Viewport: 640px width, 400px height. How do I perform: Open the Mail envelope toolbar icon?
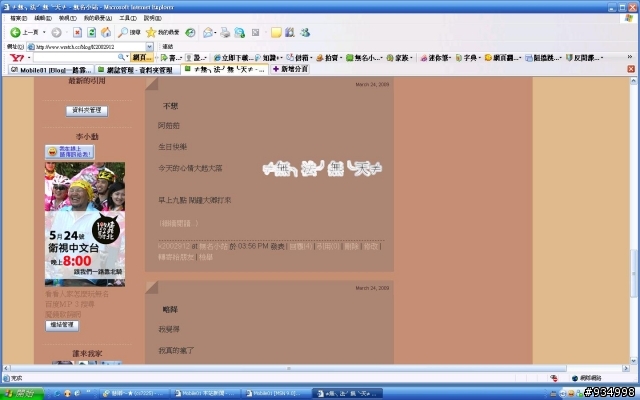(x=208, y=33)
